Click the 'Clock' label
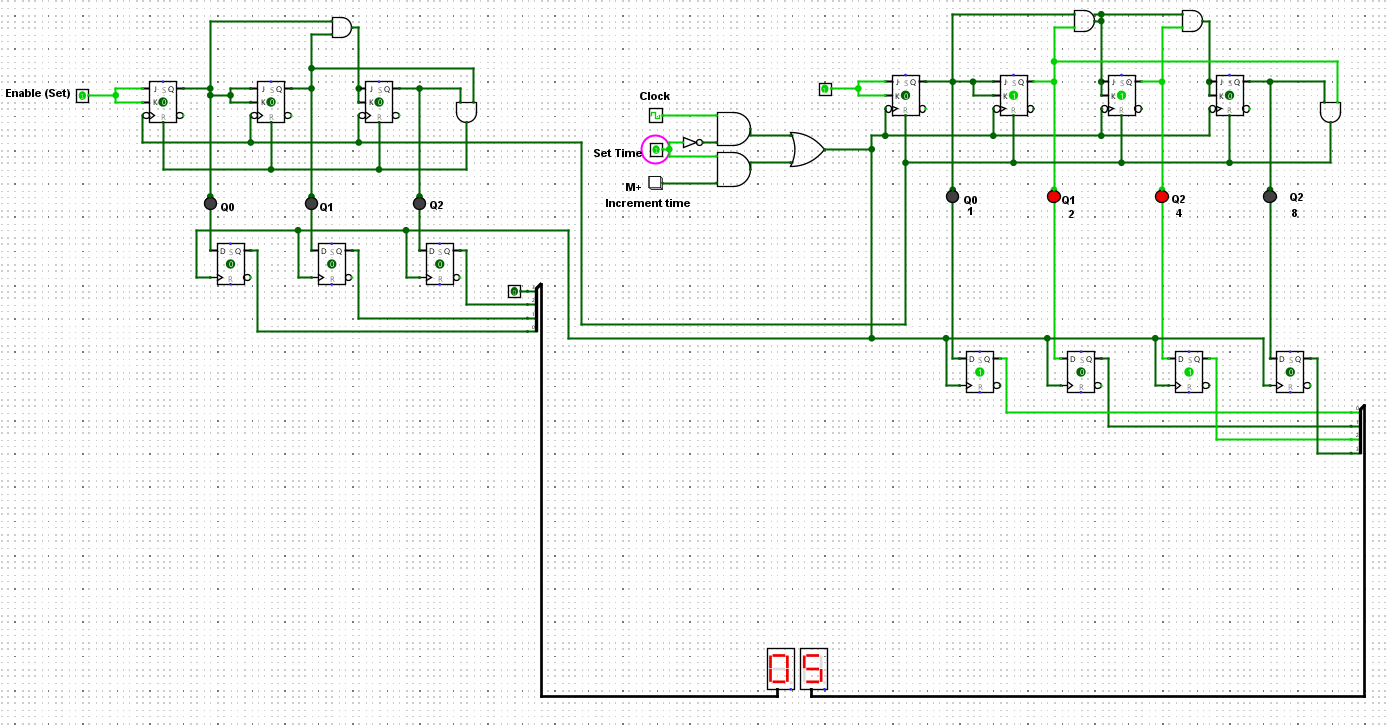 click(x=655, y=96)
